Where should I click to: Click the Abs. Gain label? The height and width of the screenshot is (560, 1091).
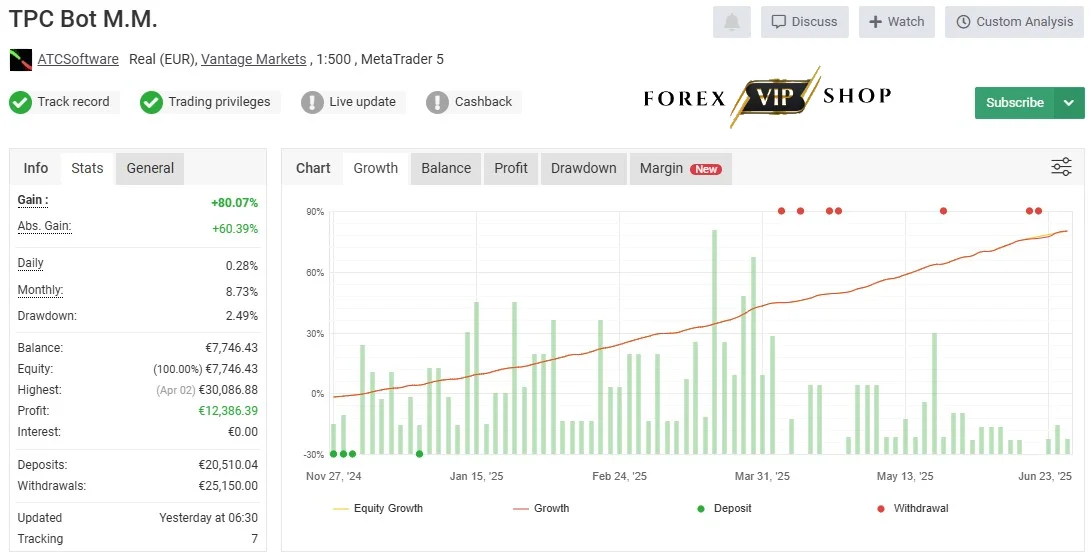point(45,226)
